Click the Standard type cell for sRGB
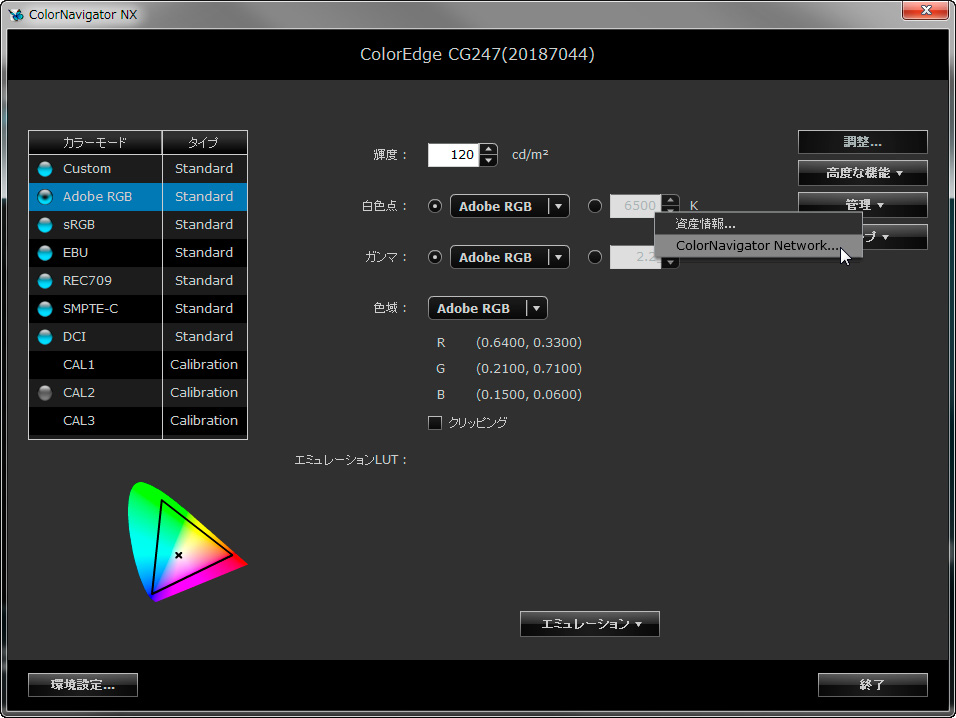 pos(204,225)
